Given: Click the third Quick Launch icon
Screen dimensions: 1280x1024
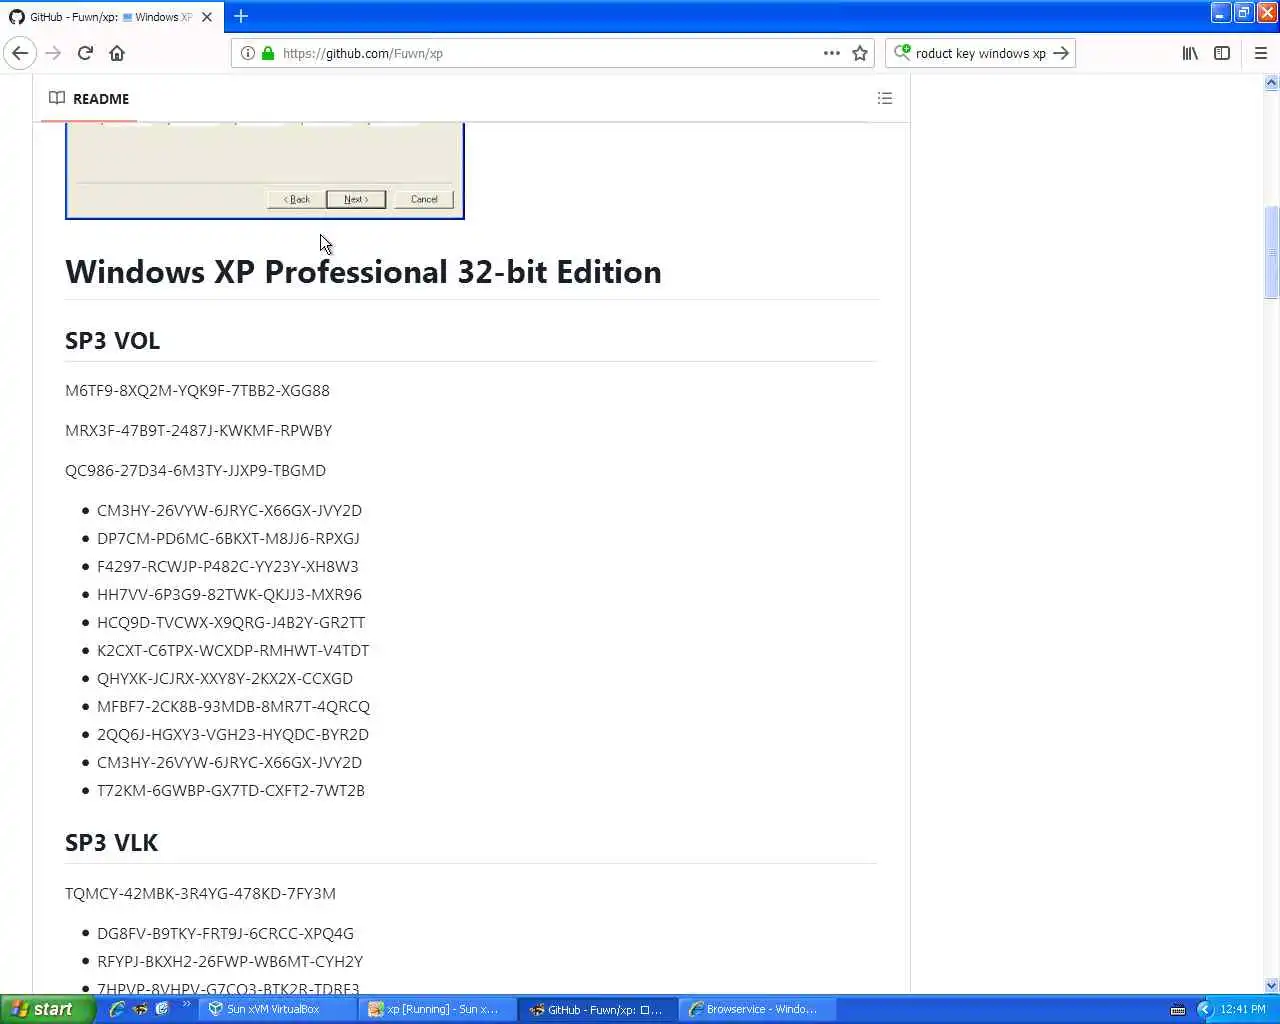Looking at the screenshot, I should tap(162, 1009).
